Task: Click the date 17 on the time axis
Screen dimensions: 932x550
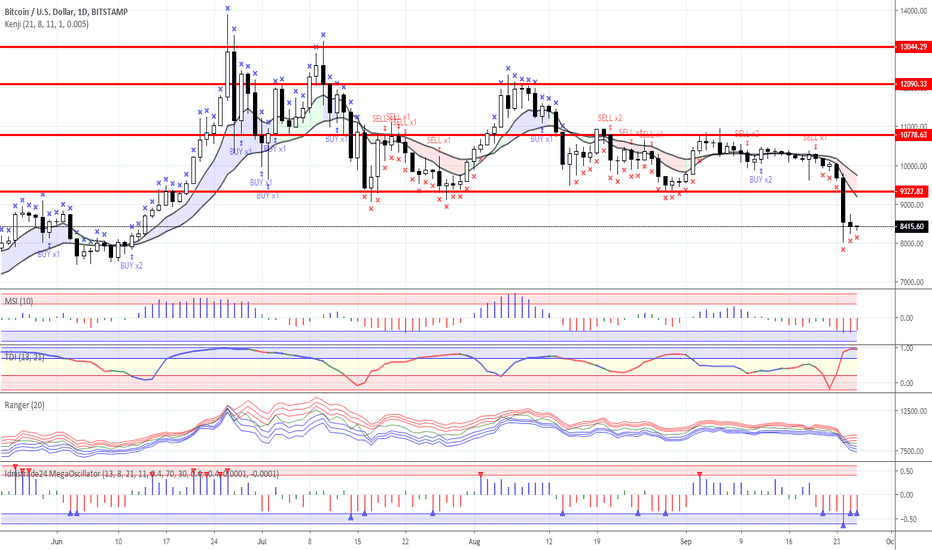Action: click(166, 542)
